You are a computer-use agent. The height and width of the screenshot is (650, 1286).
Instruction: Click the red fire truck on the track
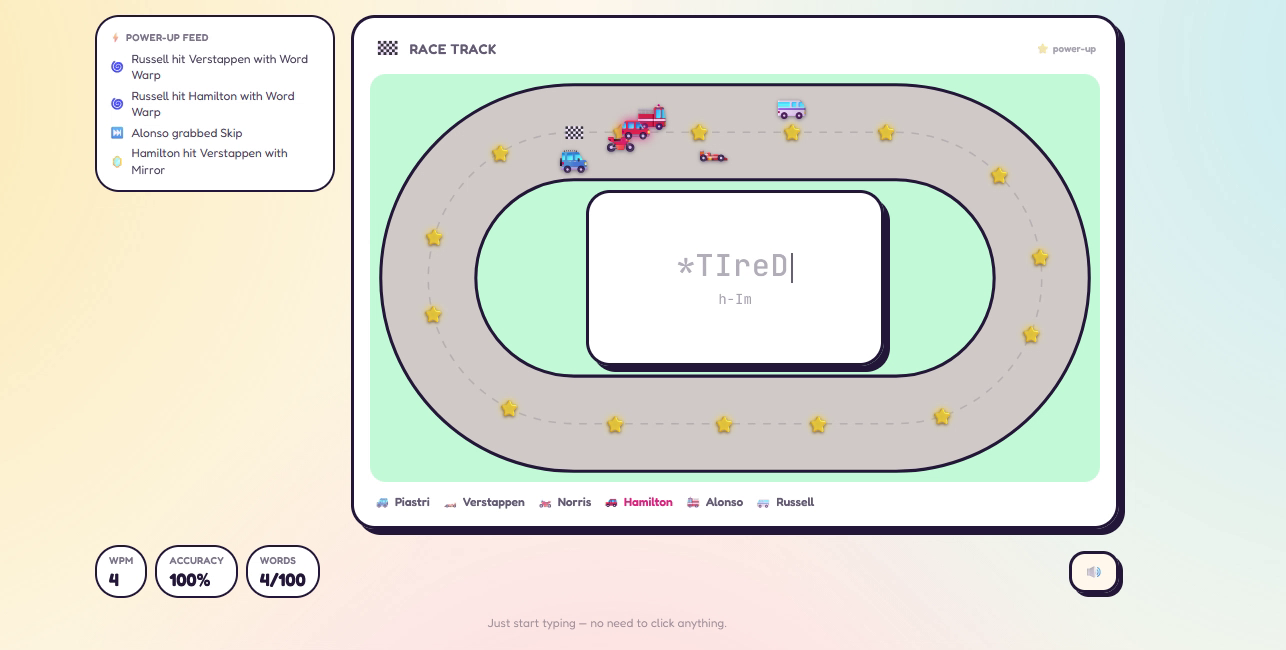[x=652, y=116]
